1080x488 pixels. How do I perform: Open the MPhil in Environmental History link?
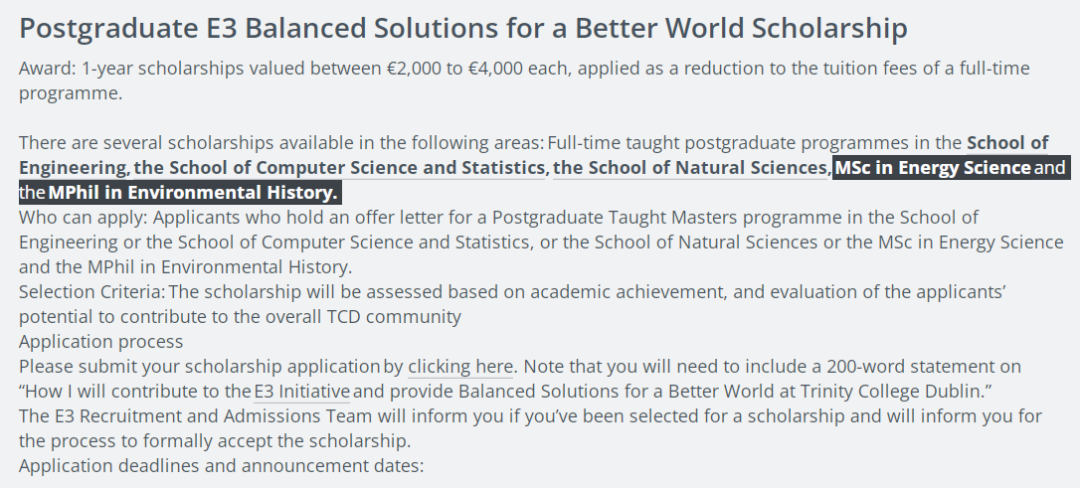pyautogui.click(x=193, y=193)
